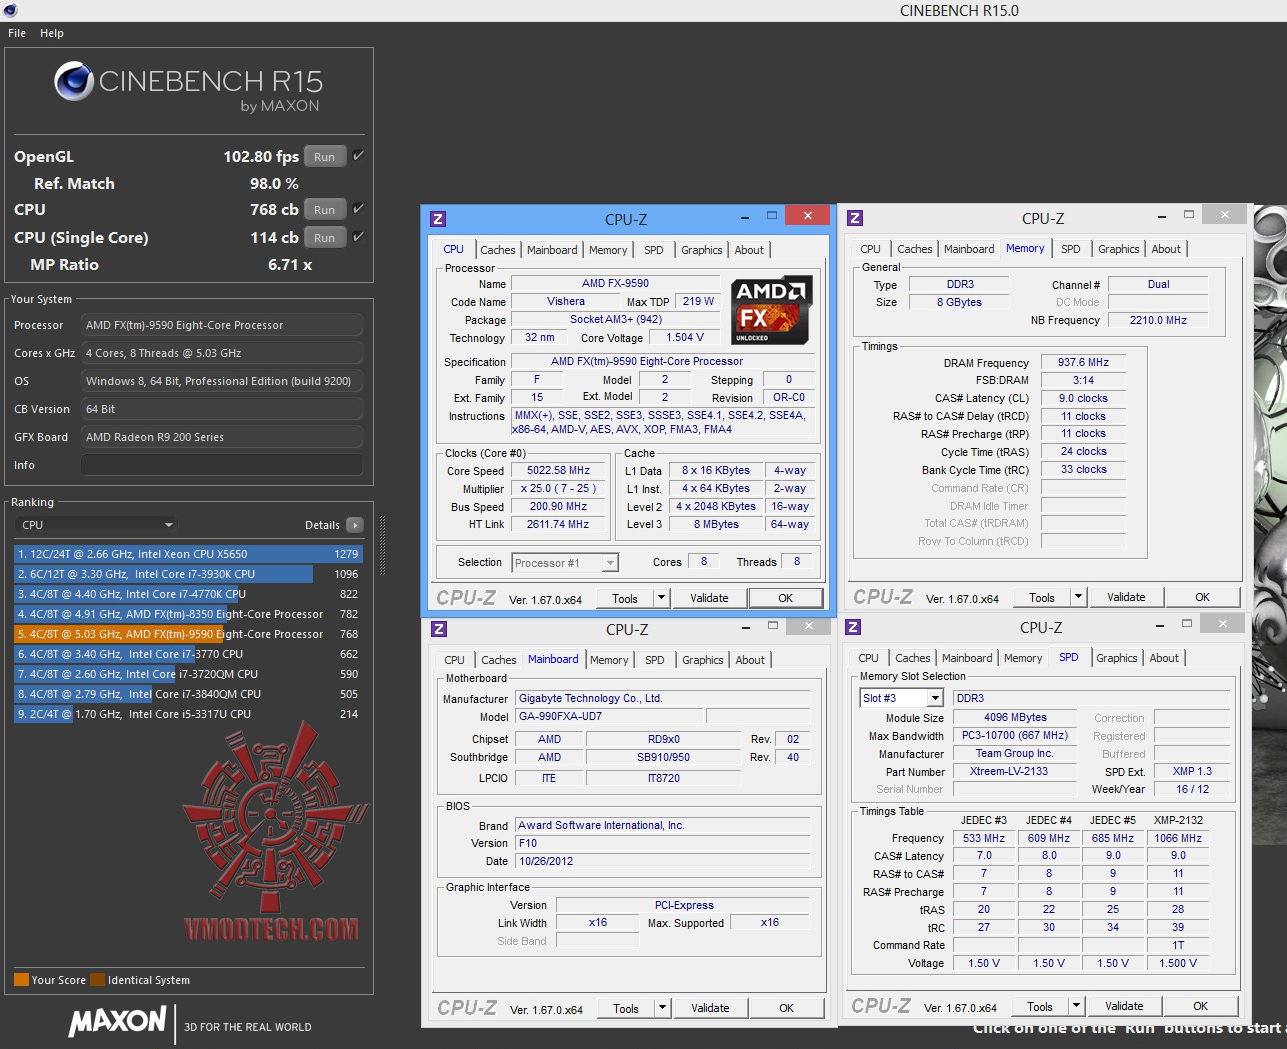Viewport: 1287px width, 1049px height.
Task: Maximize the CPU-Z Mainboard tab window
Action: (x=772, y=626)
